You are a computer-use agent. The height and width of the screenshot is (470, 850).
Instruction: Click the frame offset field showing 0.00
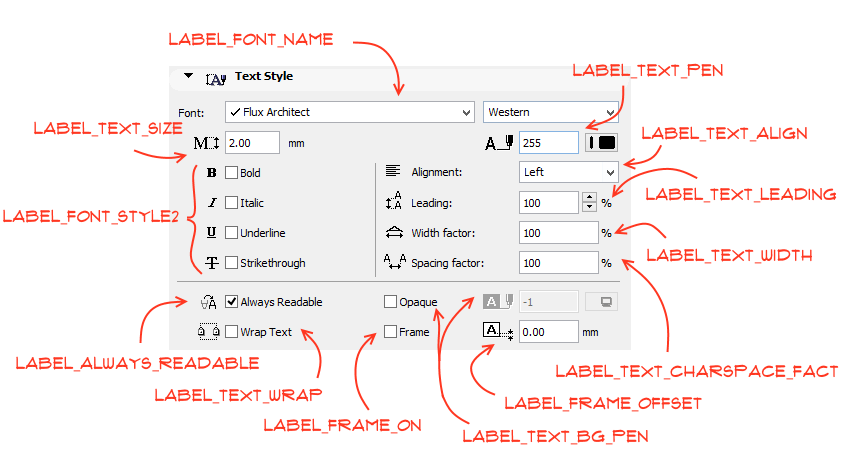(548, 332)
